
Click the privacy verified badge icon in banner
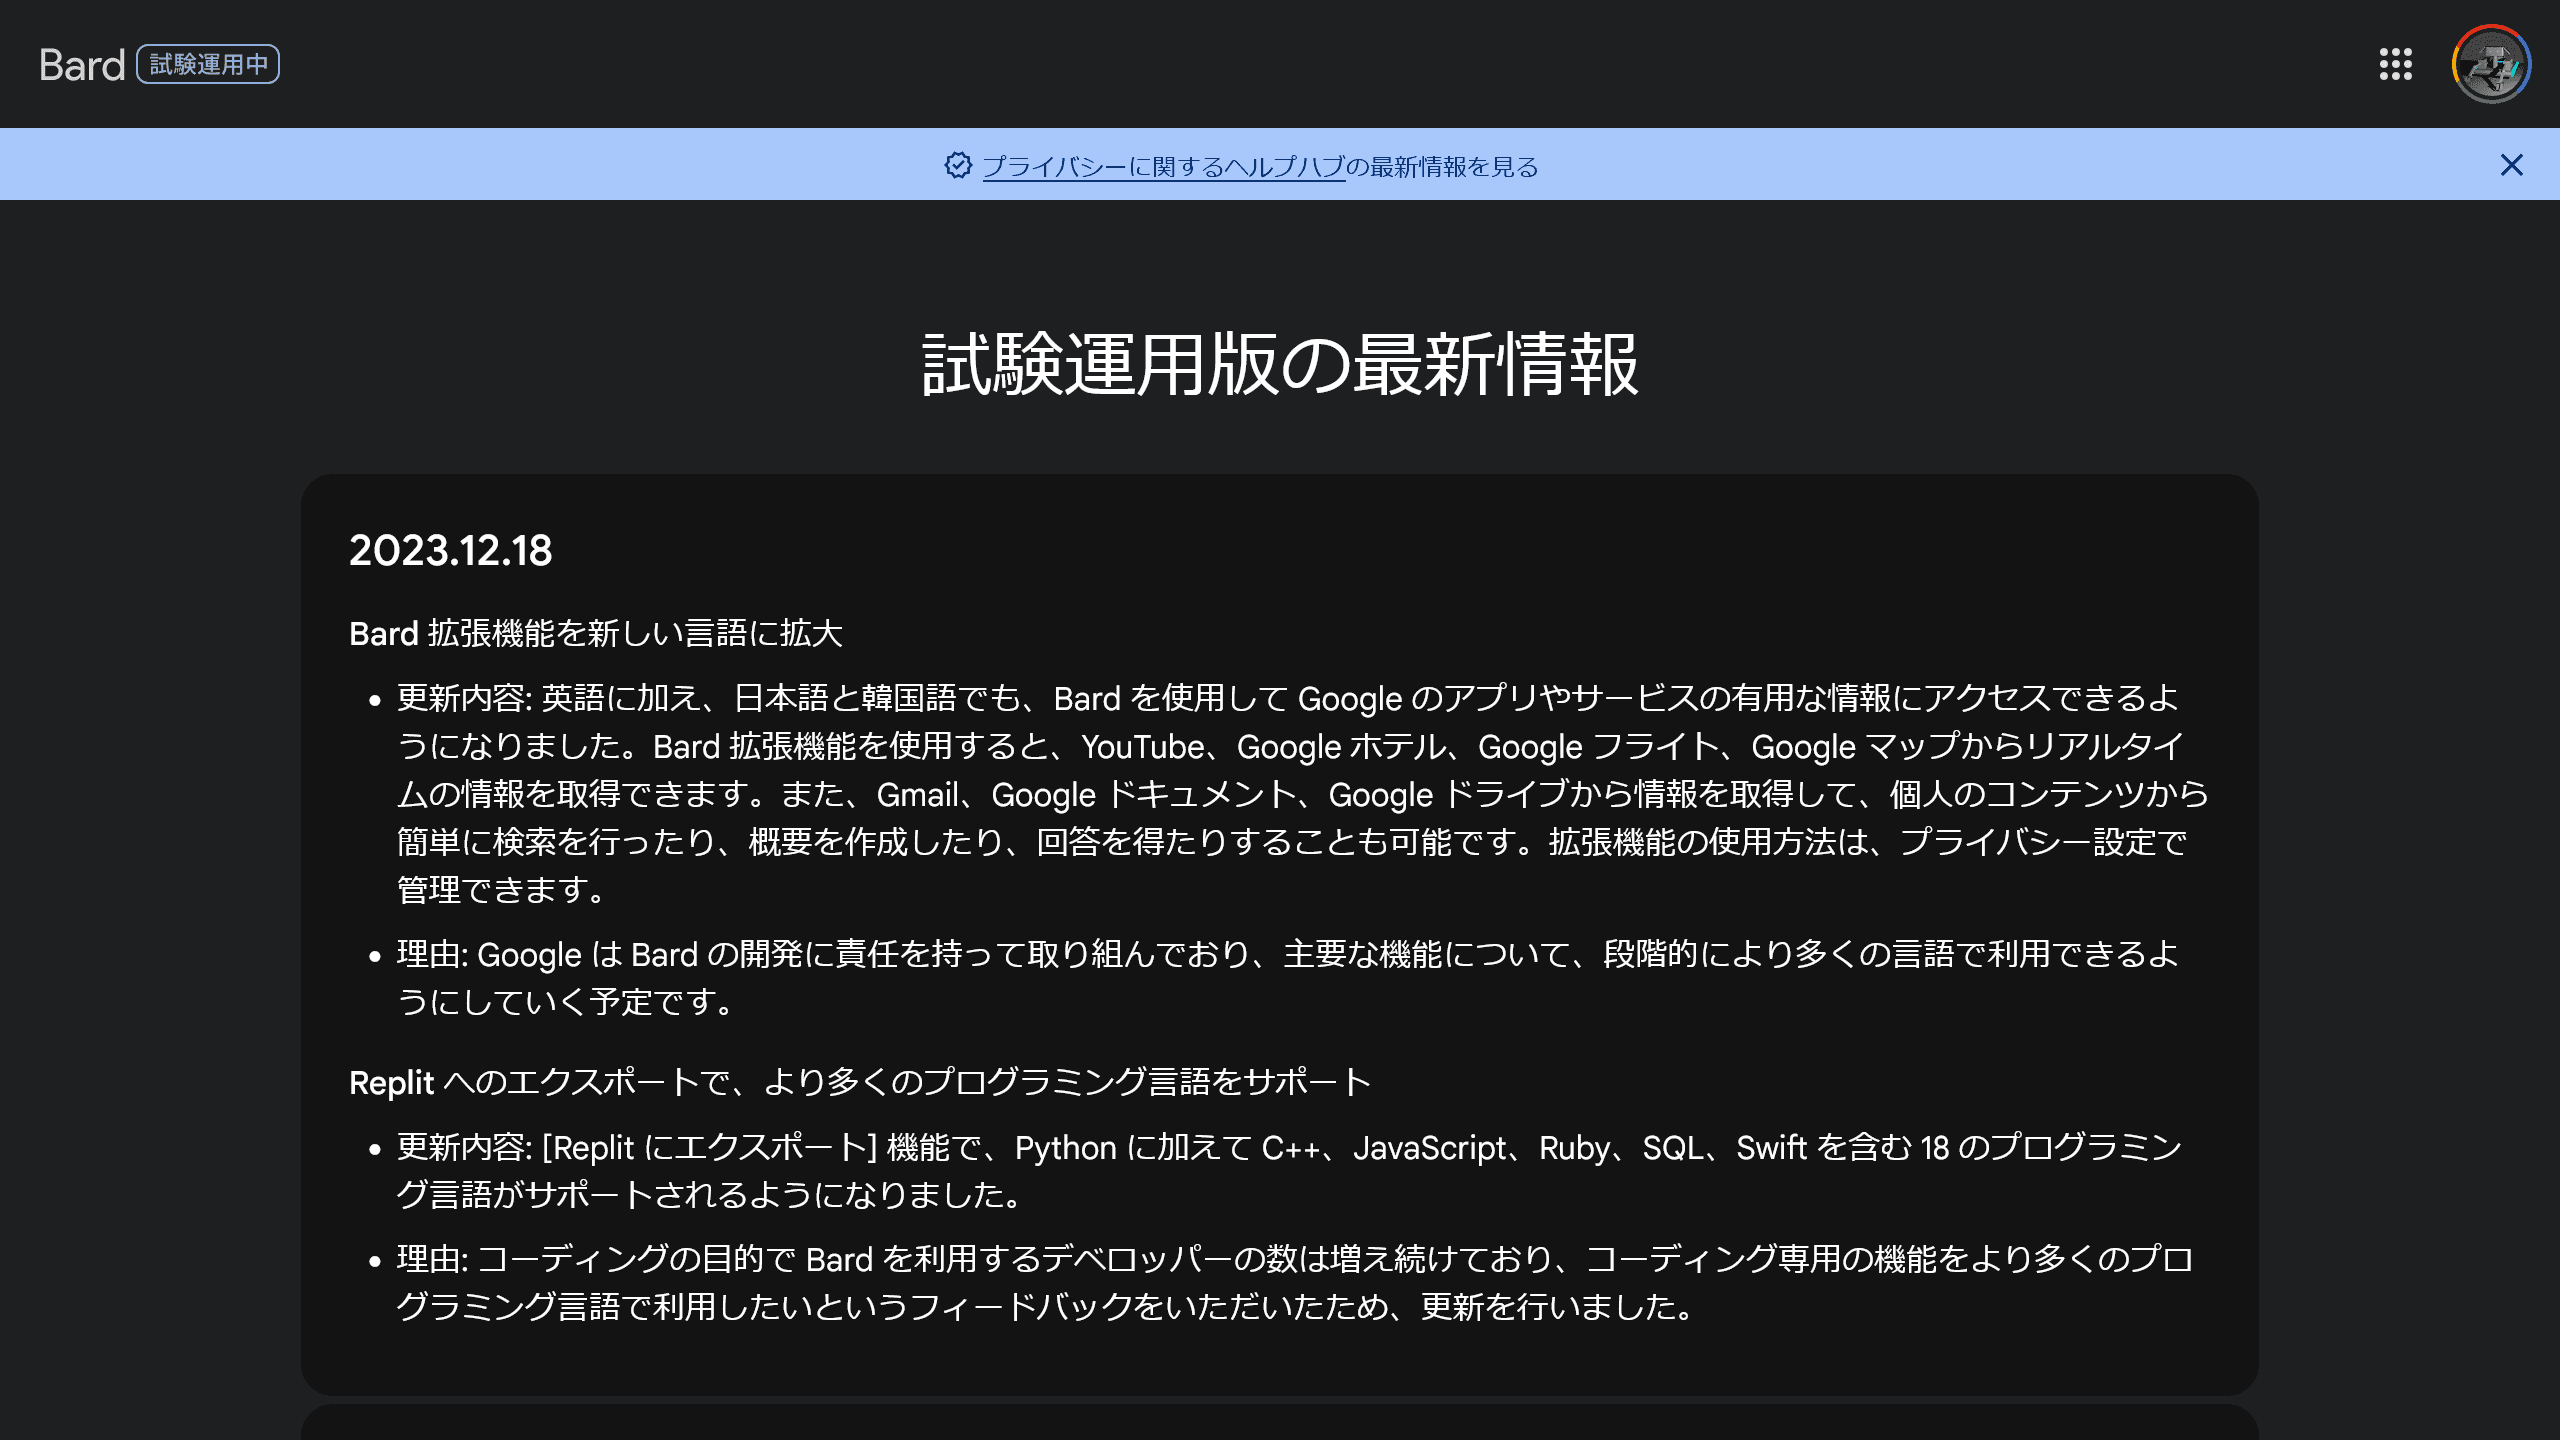click(x=958, y=165)
